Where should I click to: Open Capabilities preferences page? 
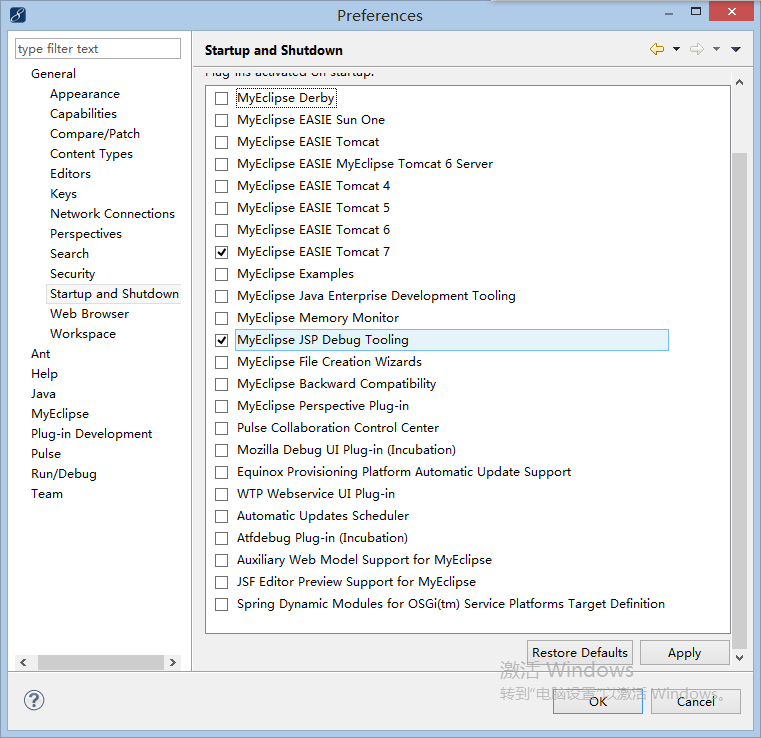pos(83,114)
